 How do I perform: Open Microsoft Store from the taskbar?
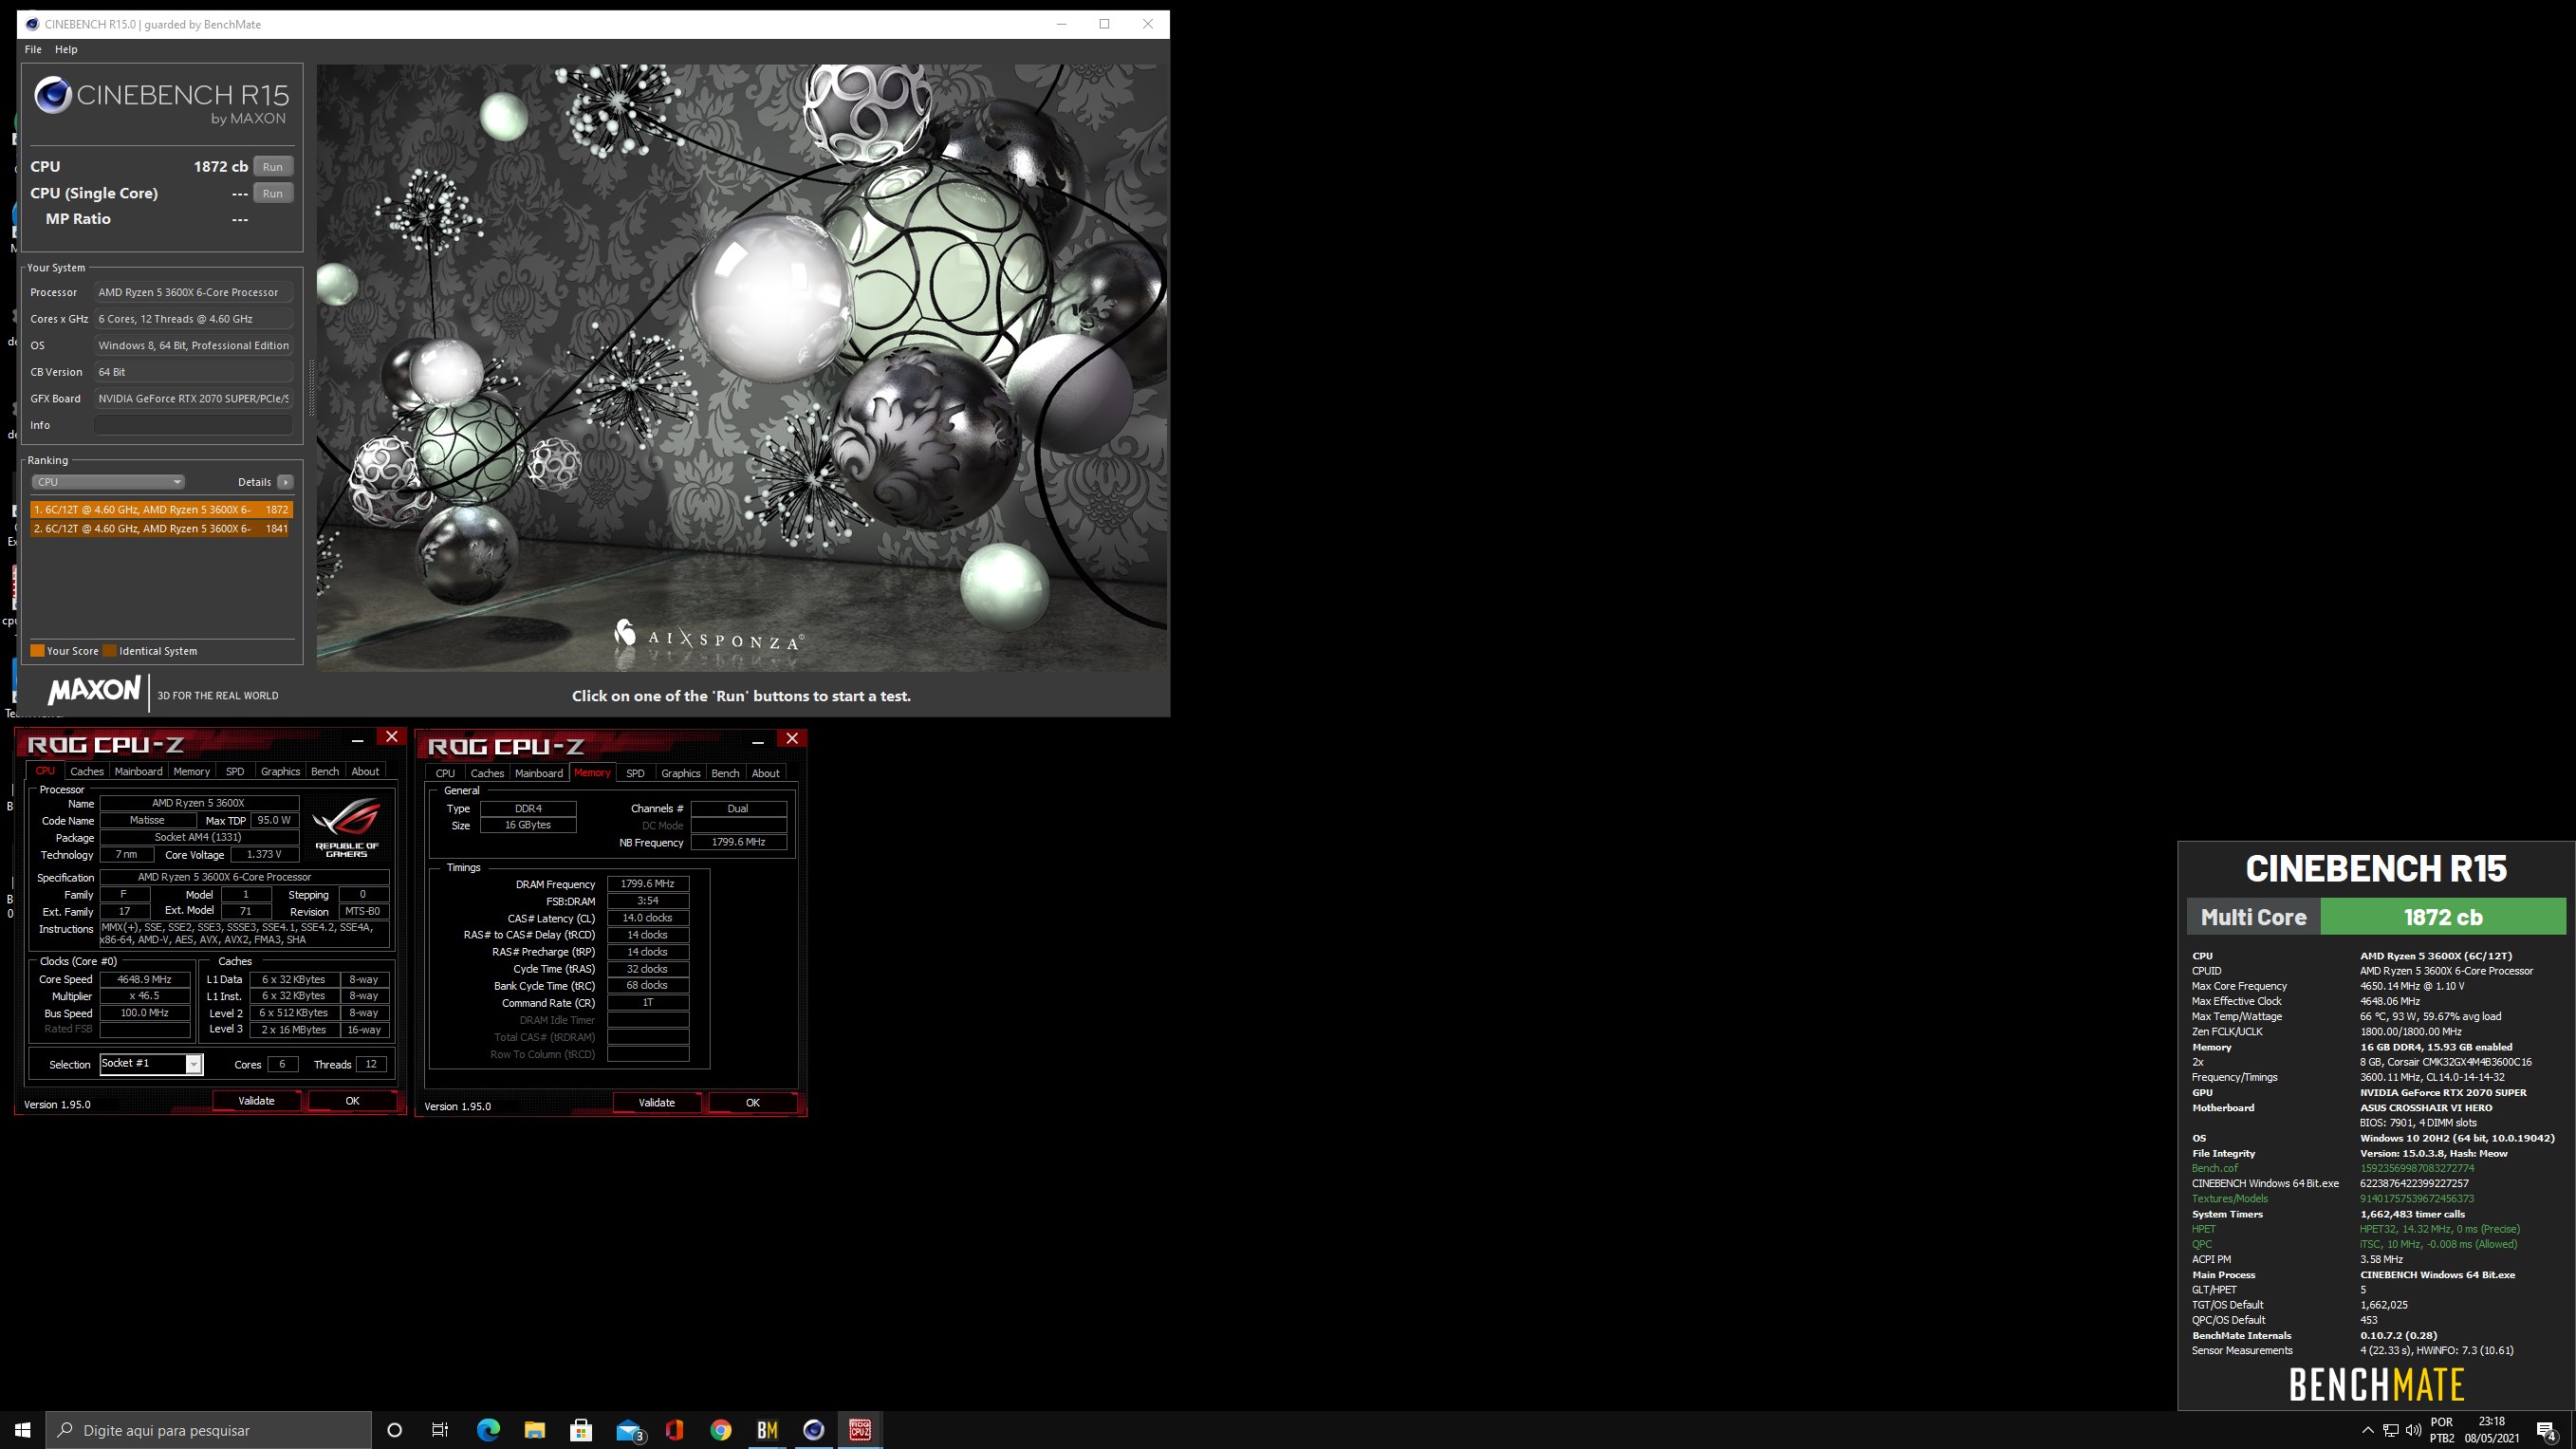click(581, 1430)
